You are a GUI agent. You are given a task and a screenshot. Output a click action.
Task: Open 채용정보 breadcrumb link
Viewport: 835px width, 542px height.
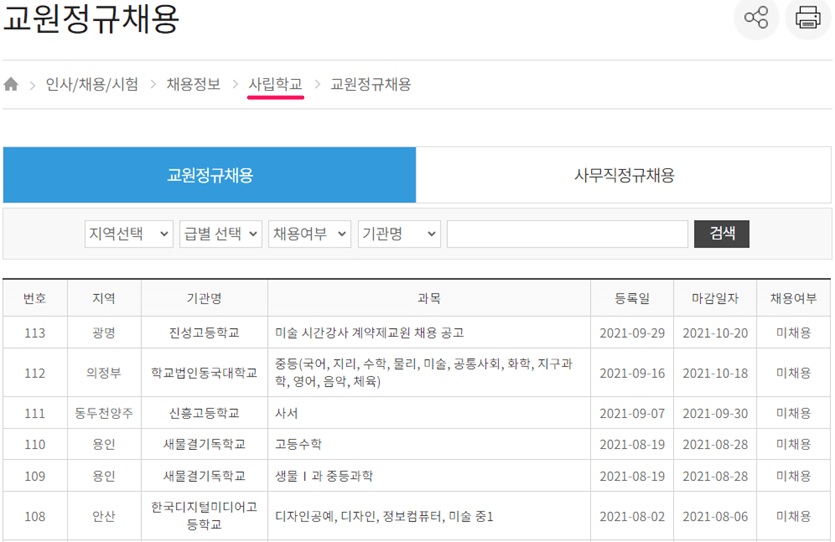click(x=193, y=84)
